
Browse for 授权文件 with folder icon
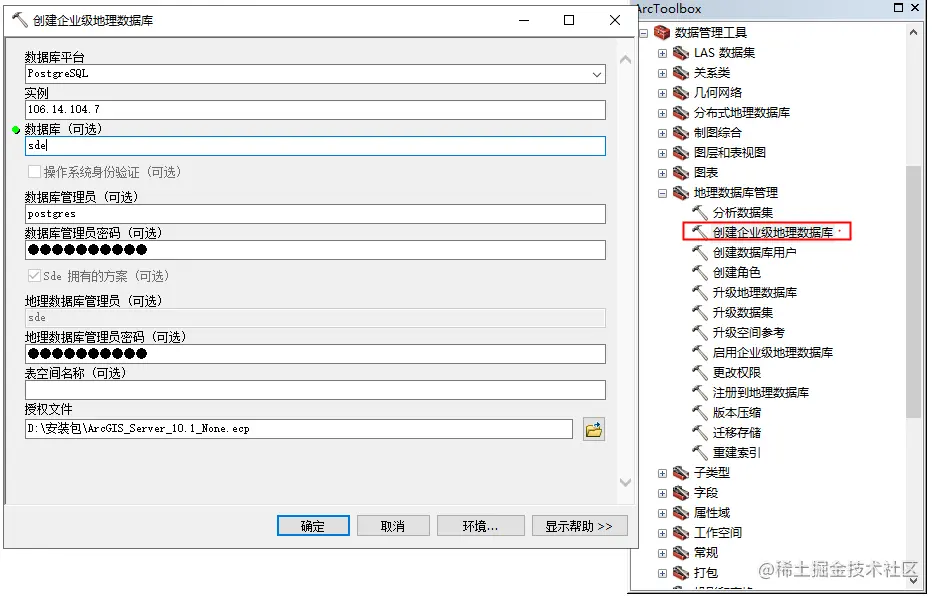(593, 430)
